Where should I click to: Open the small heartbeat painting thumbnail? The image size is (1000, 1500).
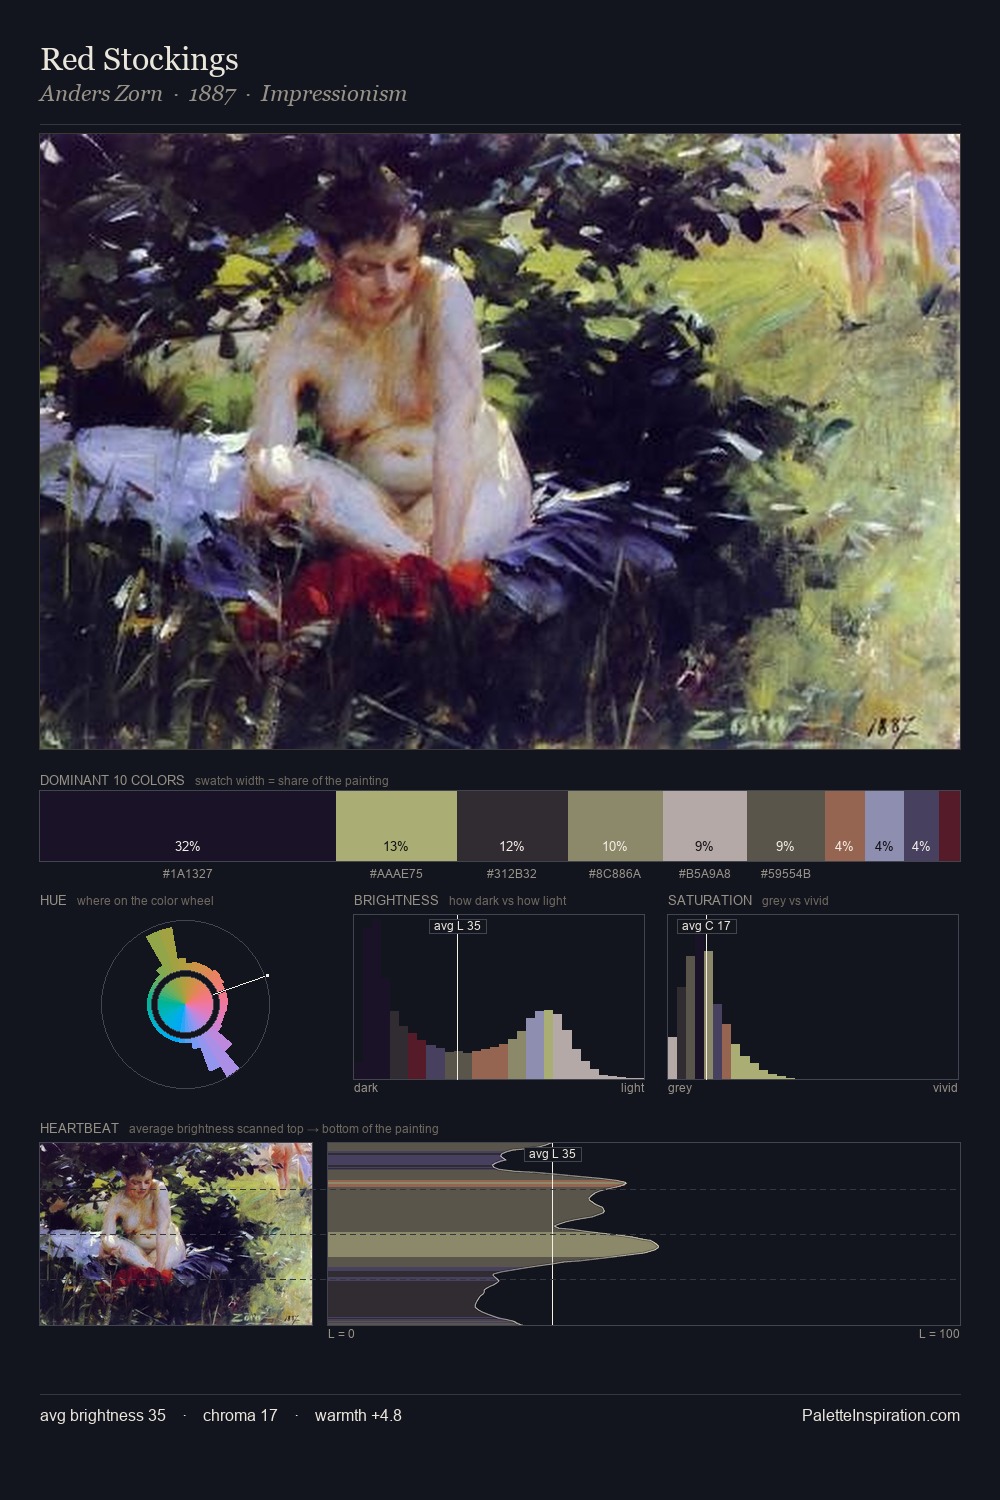pos(176,1234)
